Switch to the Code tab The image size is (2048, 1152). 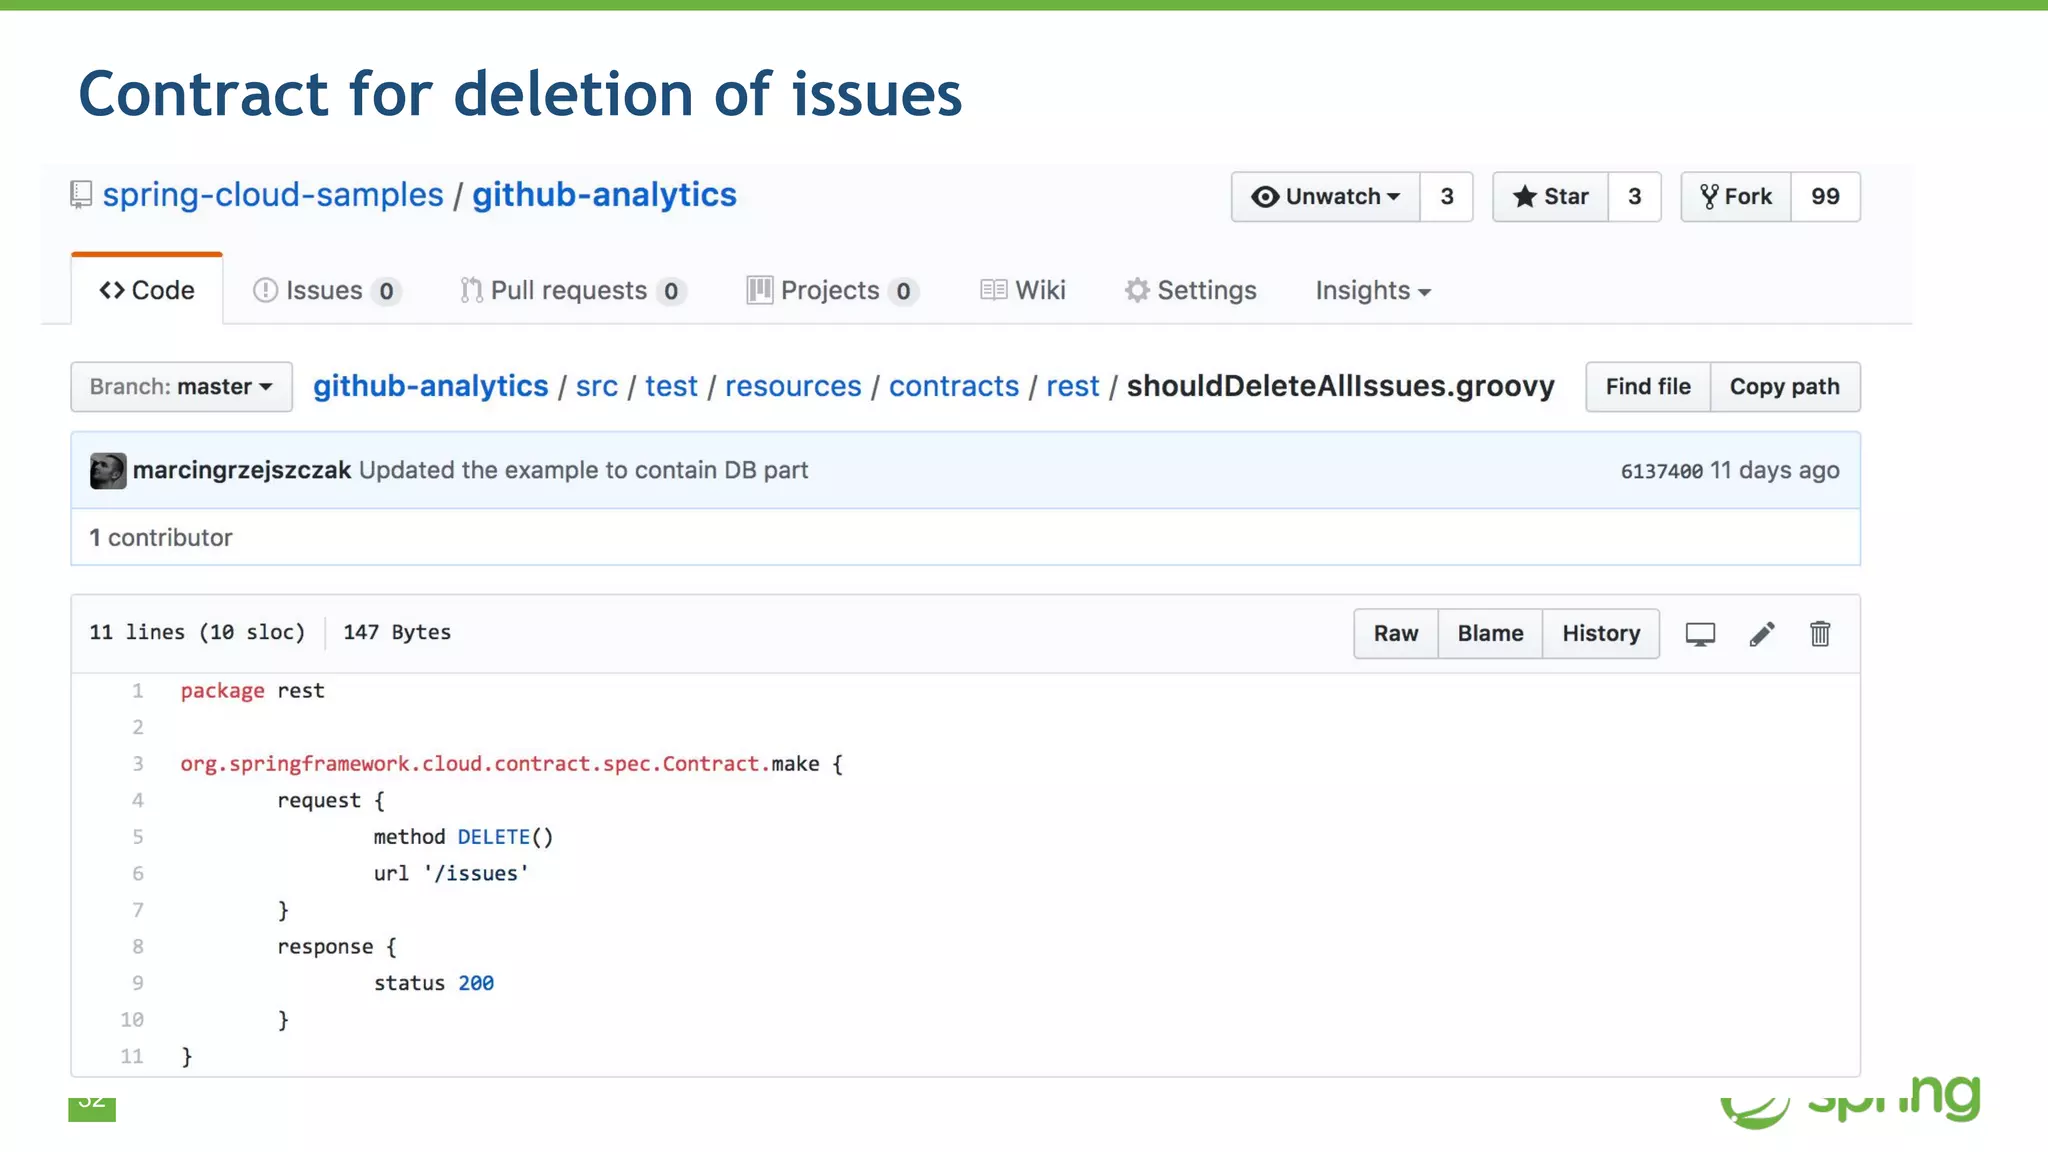pos(147,291)
